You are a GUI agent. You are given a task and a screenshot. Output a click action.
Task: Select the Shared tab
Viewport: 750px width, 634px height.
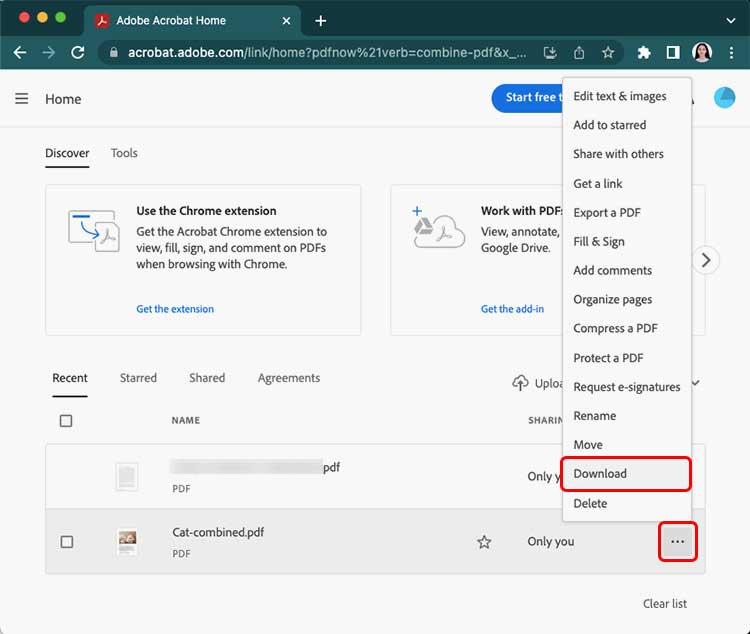pos(207,378)
